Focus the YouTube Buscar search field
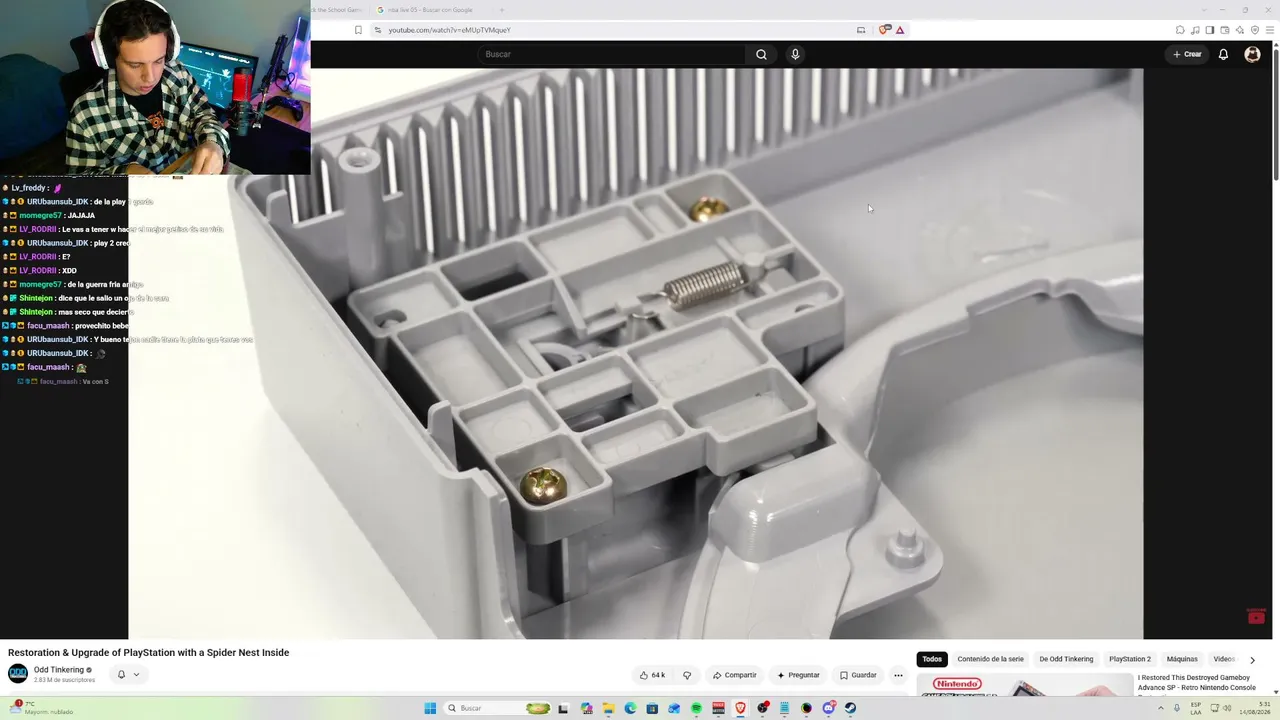This screenshot has width=1280, height=720. [x=612, y=54]
